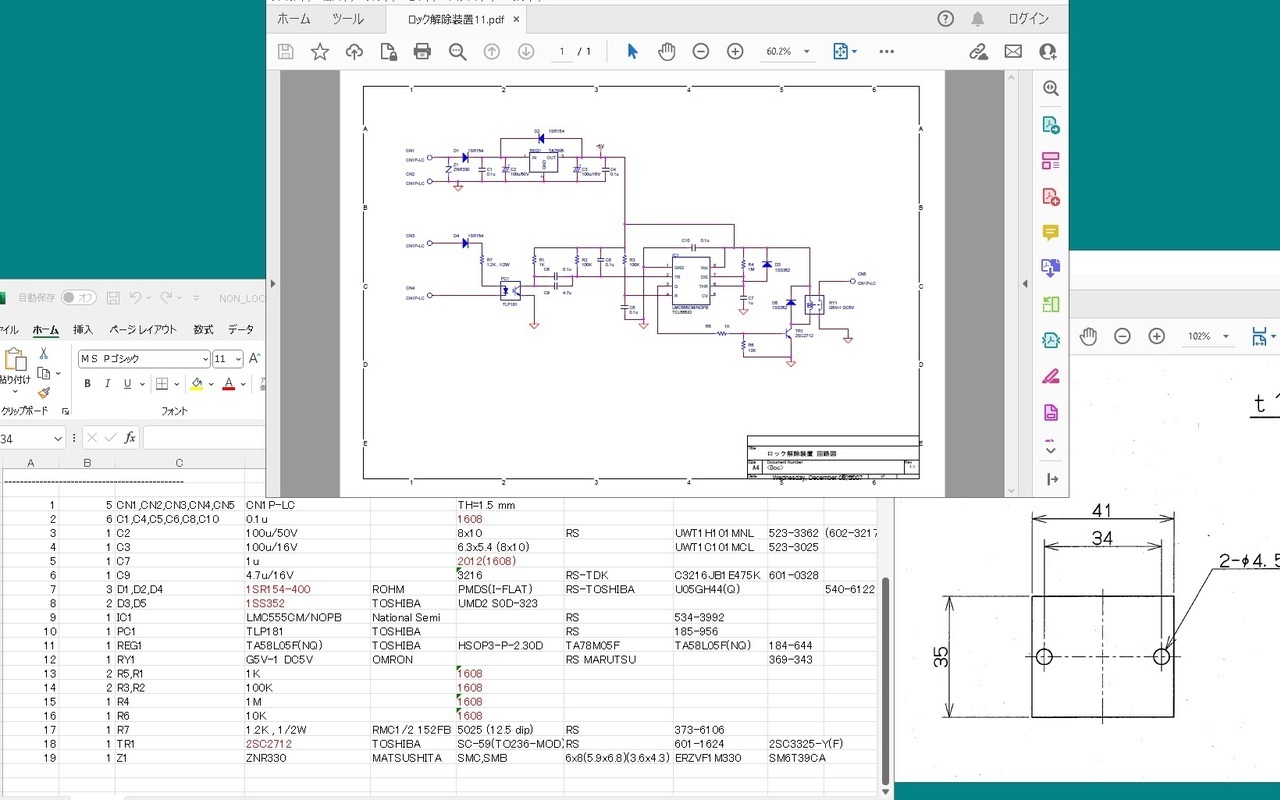This screenshot has width=1280, height=800.
Task: Click the send by email envelope icon
Action: (x=1013, y=51)
